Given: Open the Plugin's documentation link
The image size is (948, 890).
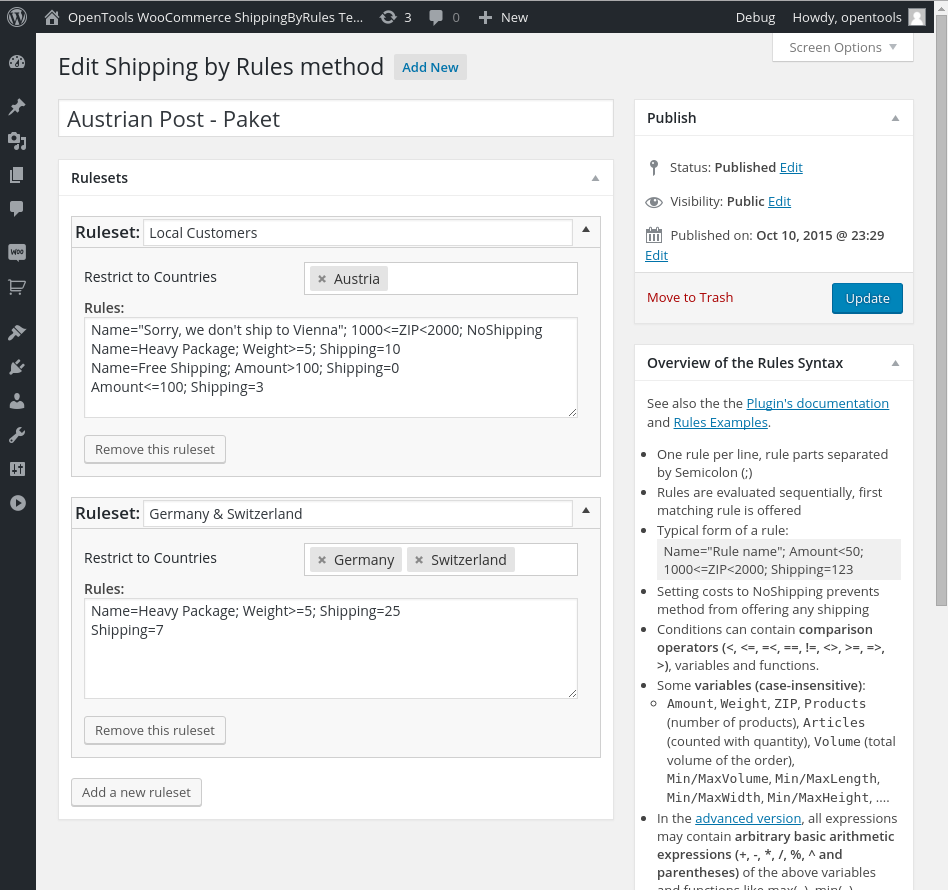Looking at the screenshot, I should pyautogui.click(x=817, y=403).
